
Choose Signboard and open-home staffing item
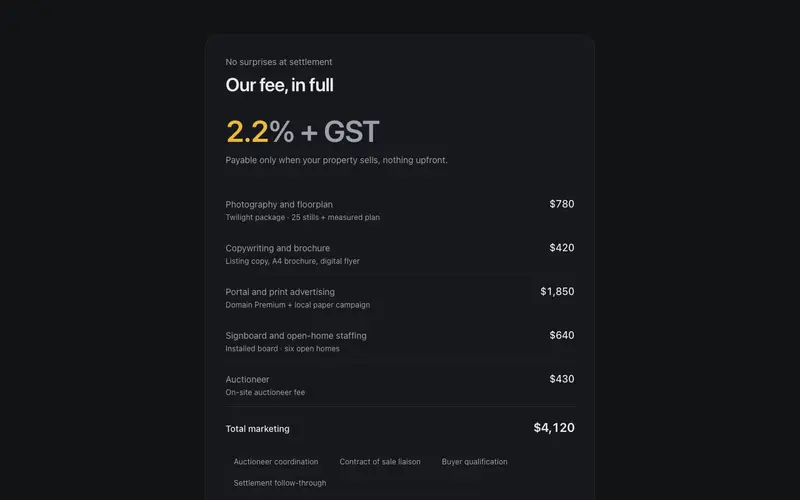pyautogui.click(x=400, y=342)
